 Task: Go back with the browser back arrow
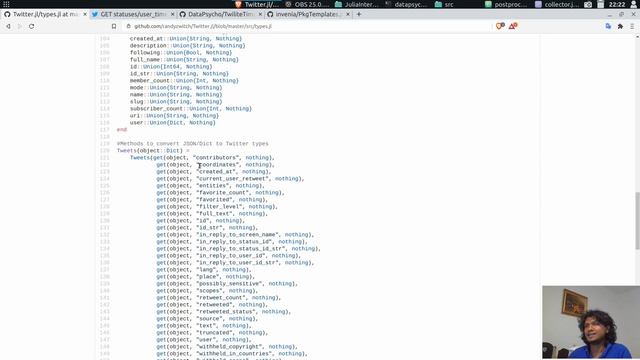tap(8, 26)
